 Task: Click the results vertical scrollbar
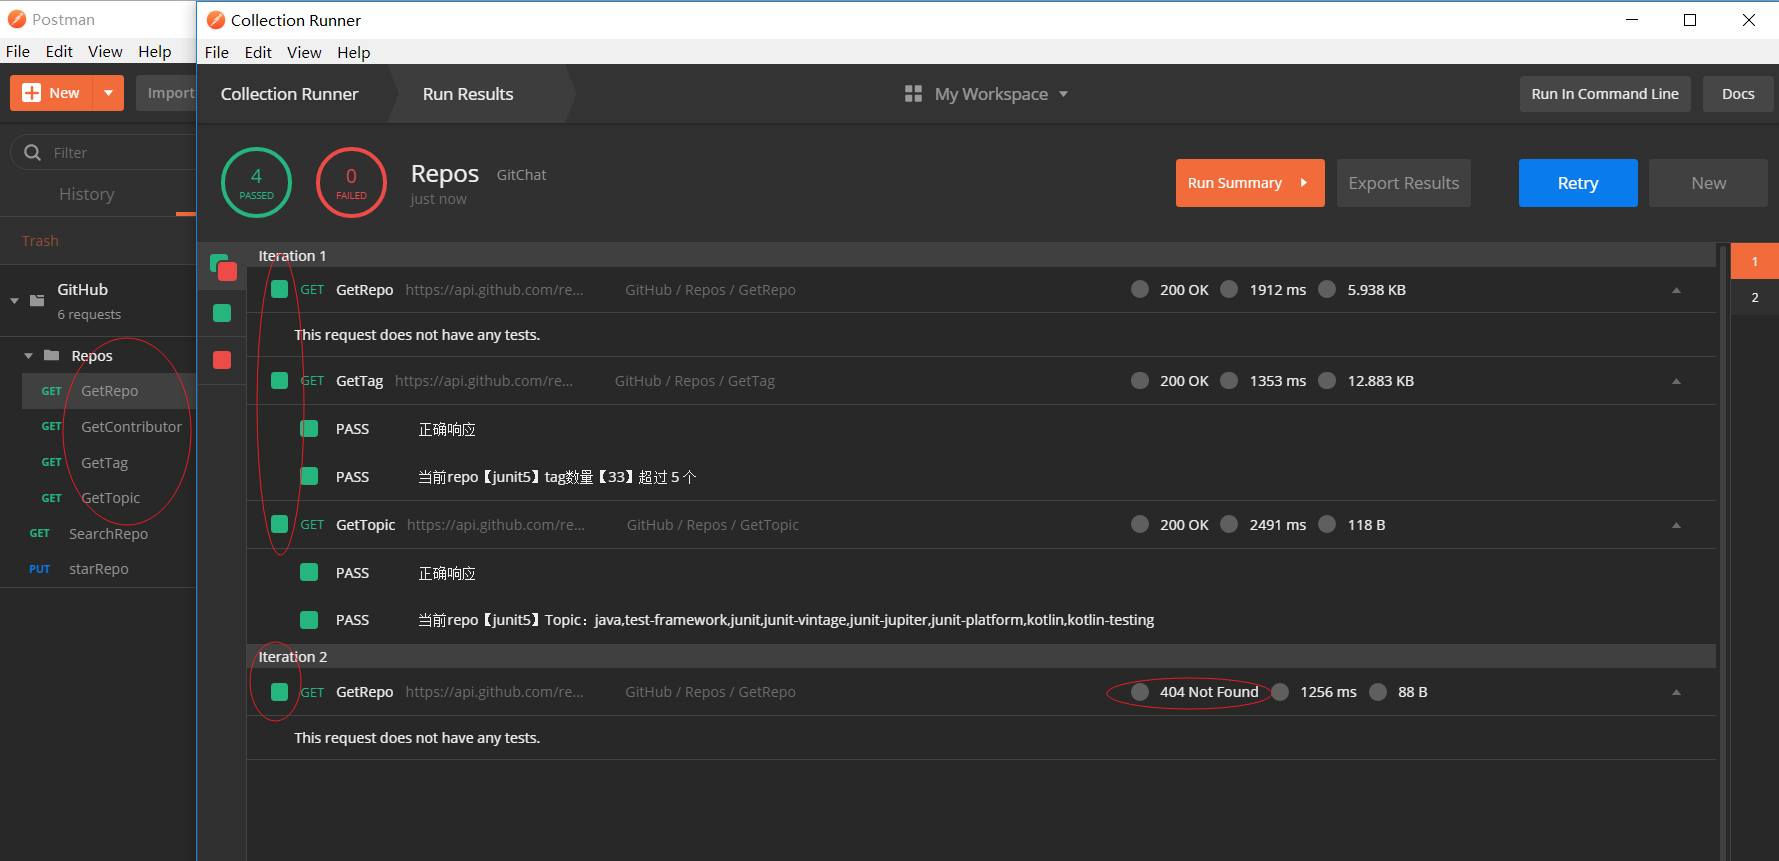1722,552
